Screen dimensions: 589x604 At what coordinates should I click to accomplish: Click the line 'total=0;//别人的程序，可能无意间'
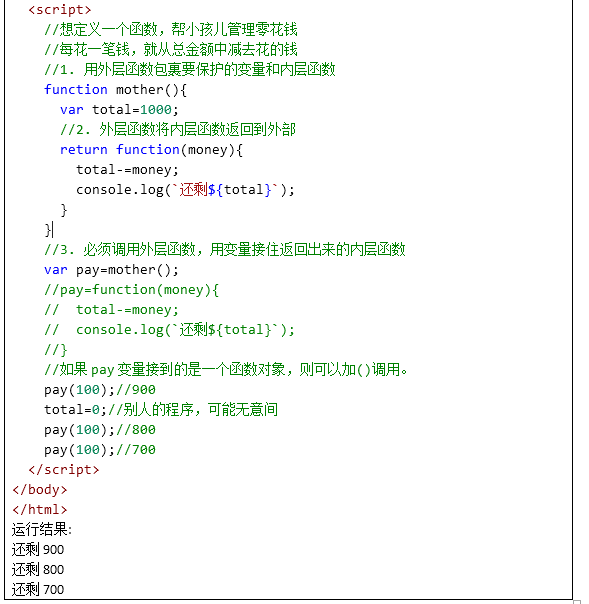[161, 409]
